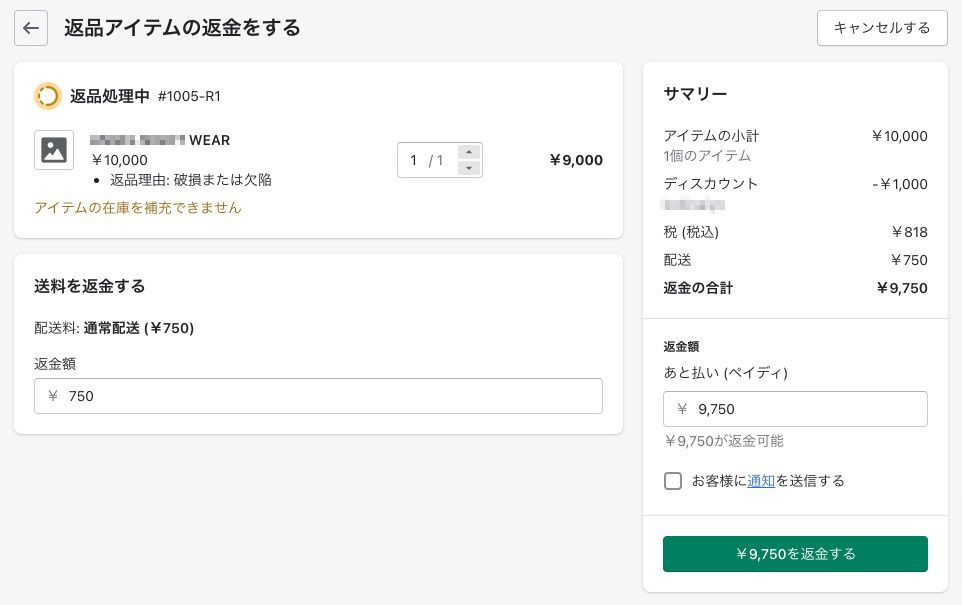This screenshot has width=962, height=605.
Task: Open the 通知 link
Action: click(x=761, y=481)
